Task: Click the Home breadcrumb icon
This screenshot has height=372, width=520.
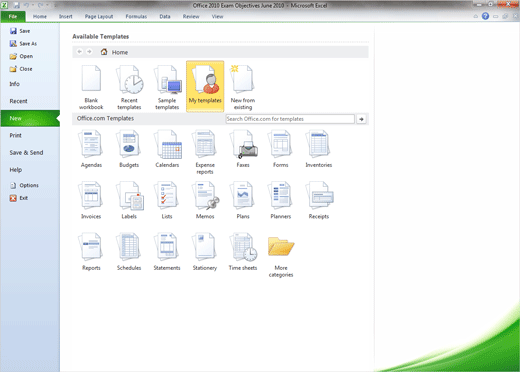Action: 104,52
